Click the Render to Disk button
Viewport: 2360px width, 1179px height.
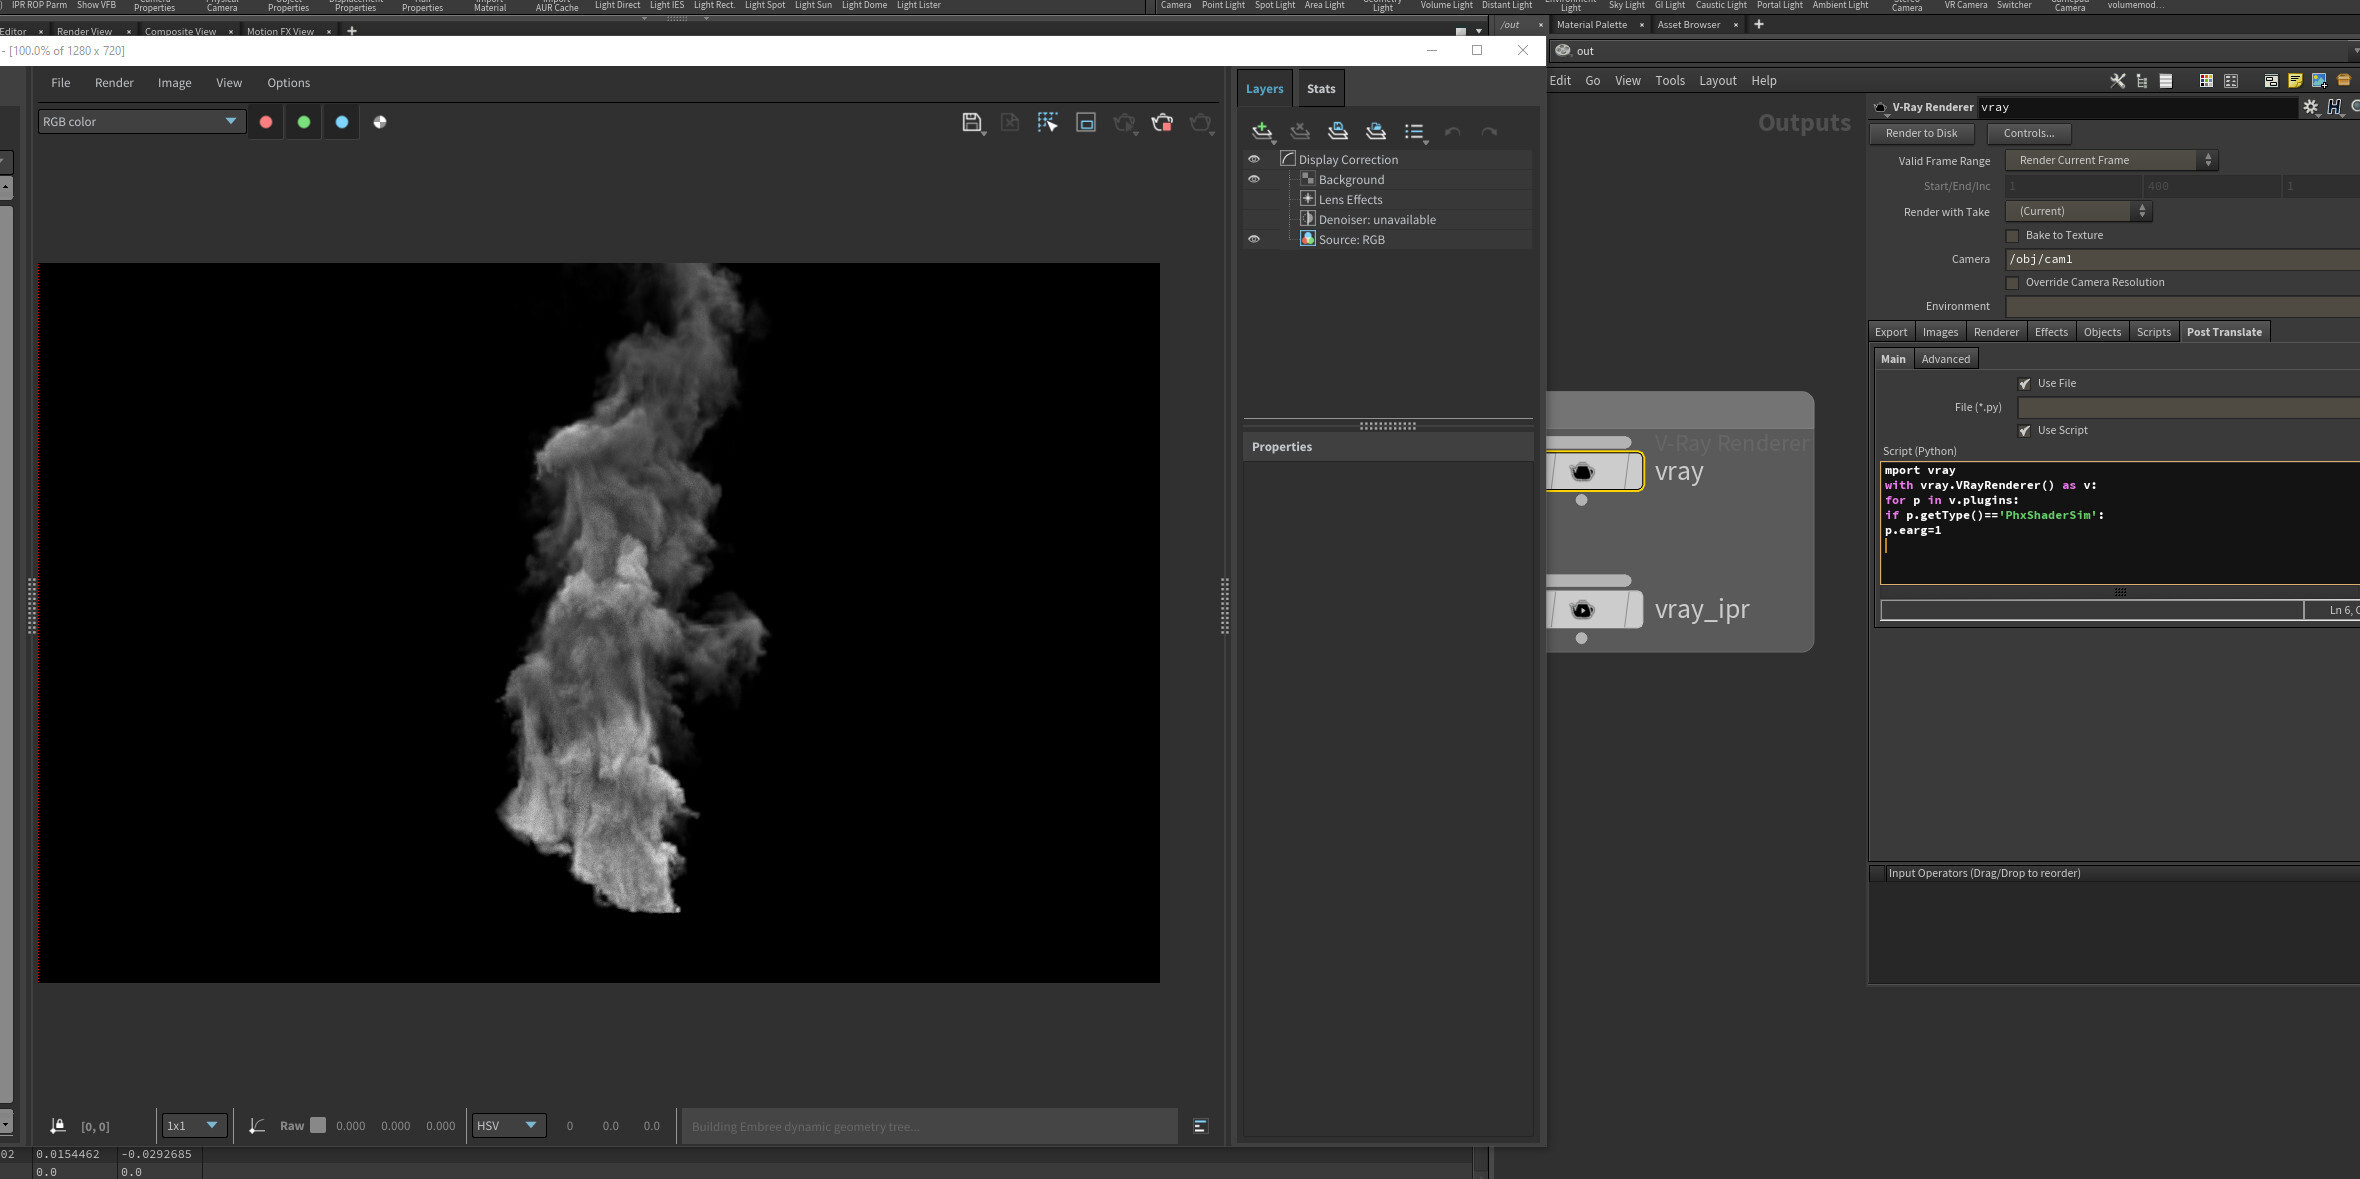pos(1921,133)
